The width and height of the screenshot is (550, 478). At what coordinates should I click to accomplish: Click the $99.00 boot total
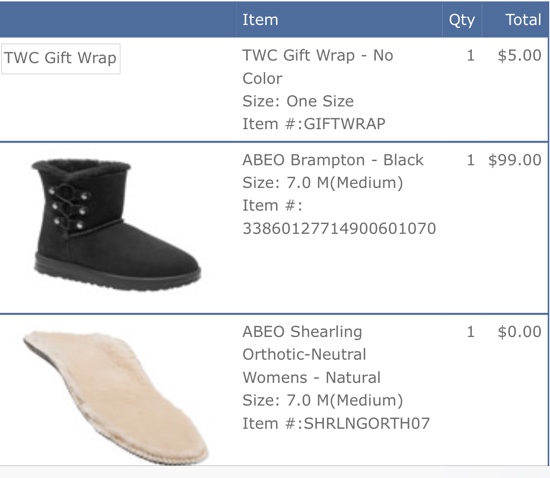coord(515,160)
